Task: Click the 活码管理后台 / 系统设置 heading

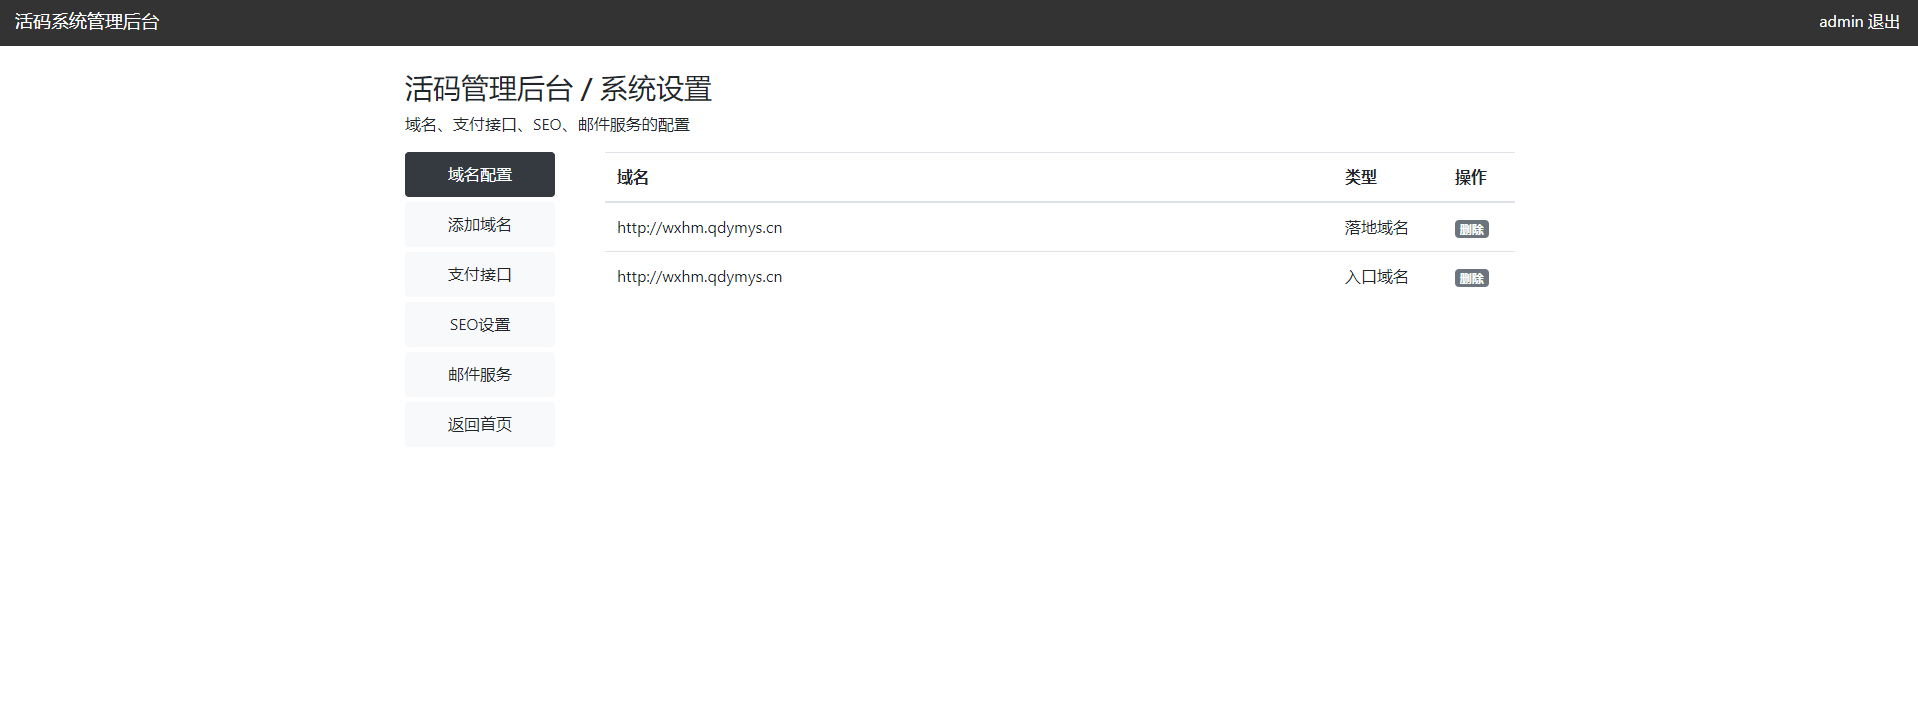Action: [558, 89]
